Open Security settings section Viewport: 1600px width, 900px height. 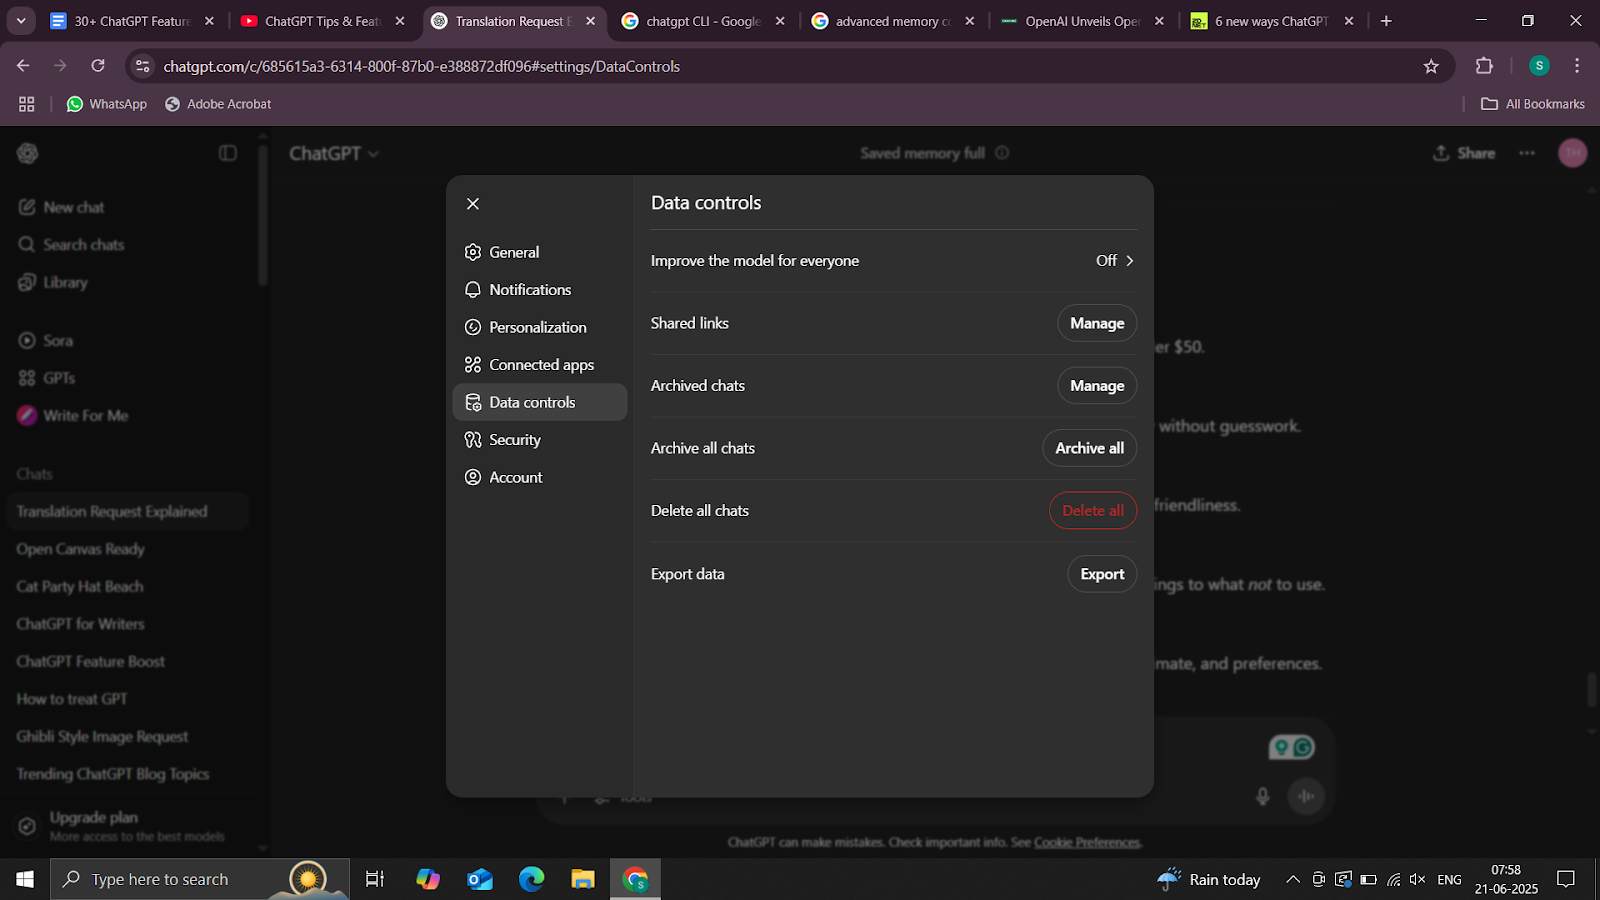(x=539, y=439)
